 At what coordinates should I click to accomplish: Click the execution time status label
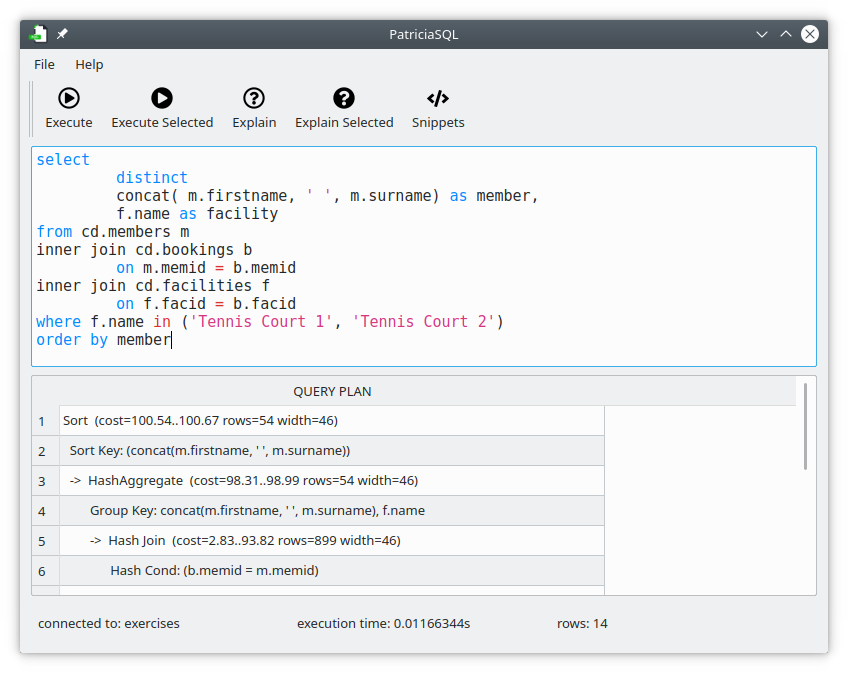[x=383, y=623]
